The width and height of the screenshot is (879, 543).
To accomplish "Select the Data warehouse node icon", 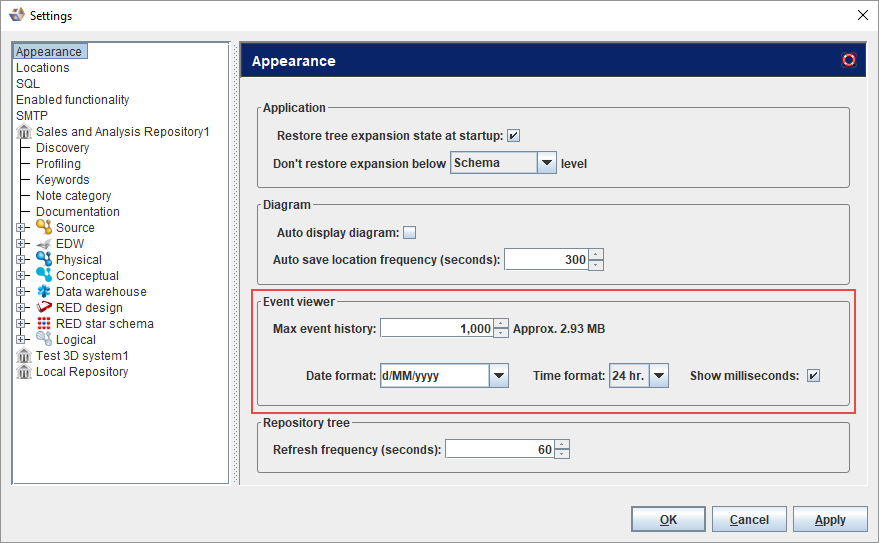I will pos(44,292).
